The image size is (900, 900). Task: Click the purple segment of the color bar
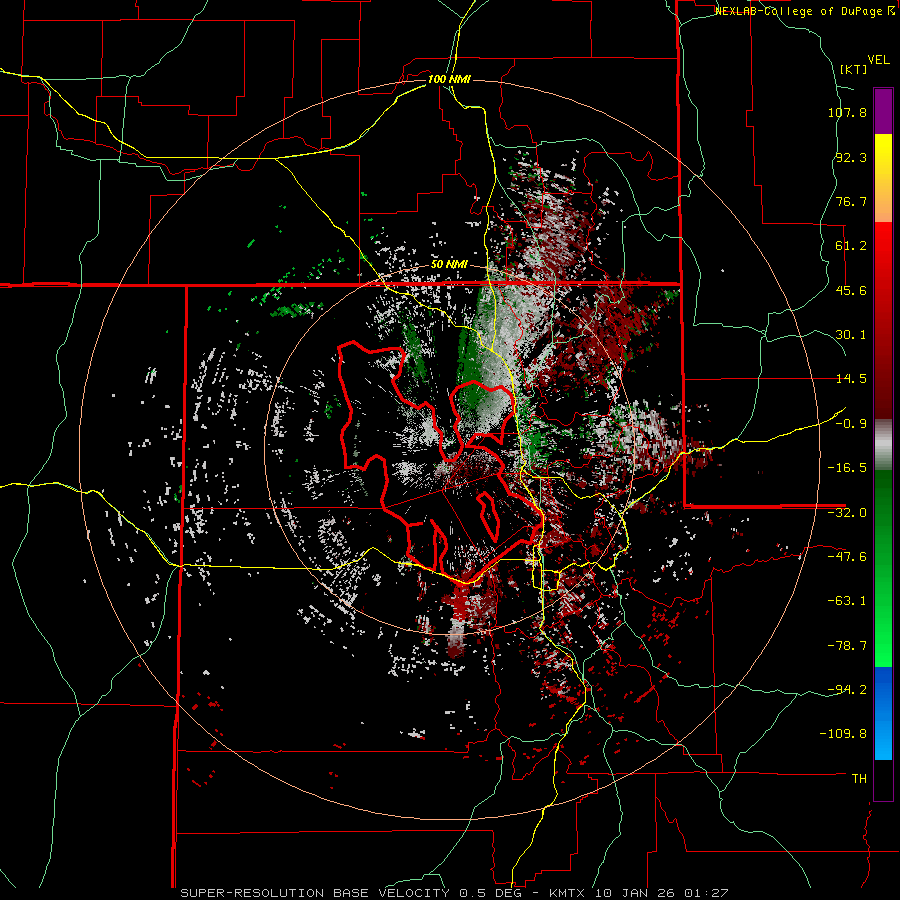pos(883,112)
